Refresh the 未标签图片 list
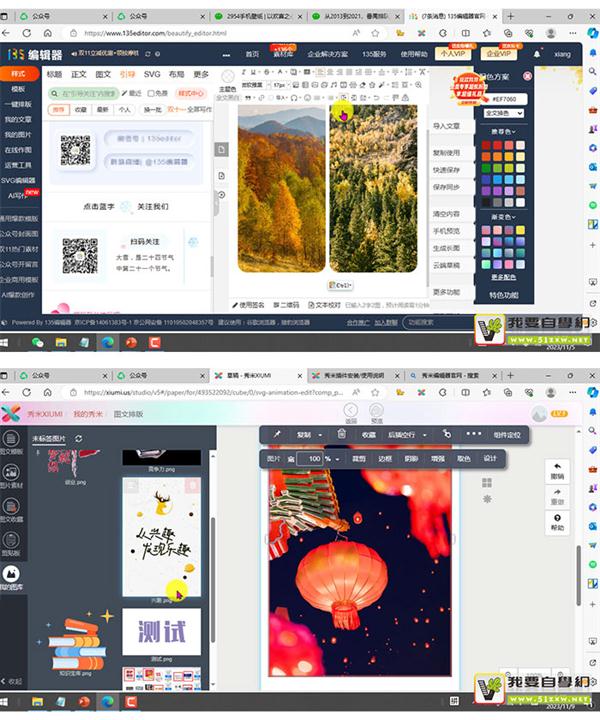The width and height of the screenshot is (600, 720). [x=79, y=439]
